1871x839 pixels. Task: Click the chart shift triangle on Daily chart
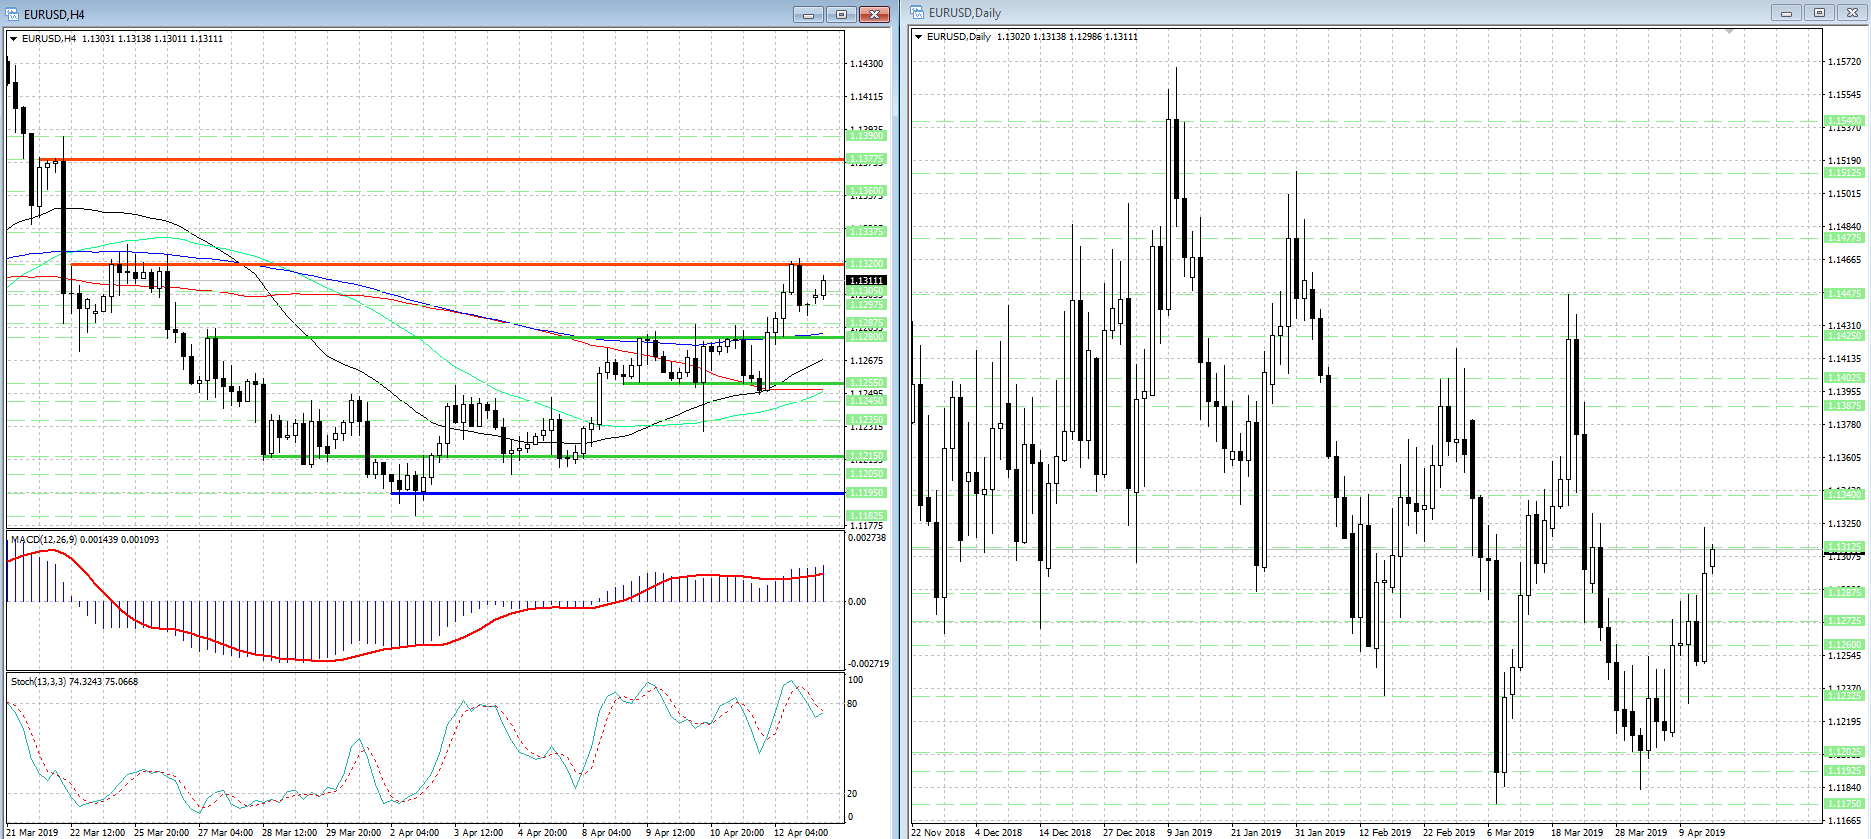[x=1729, y=32]
